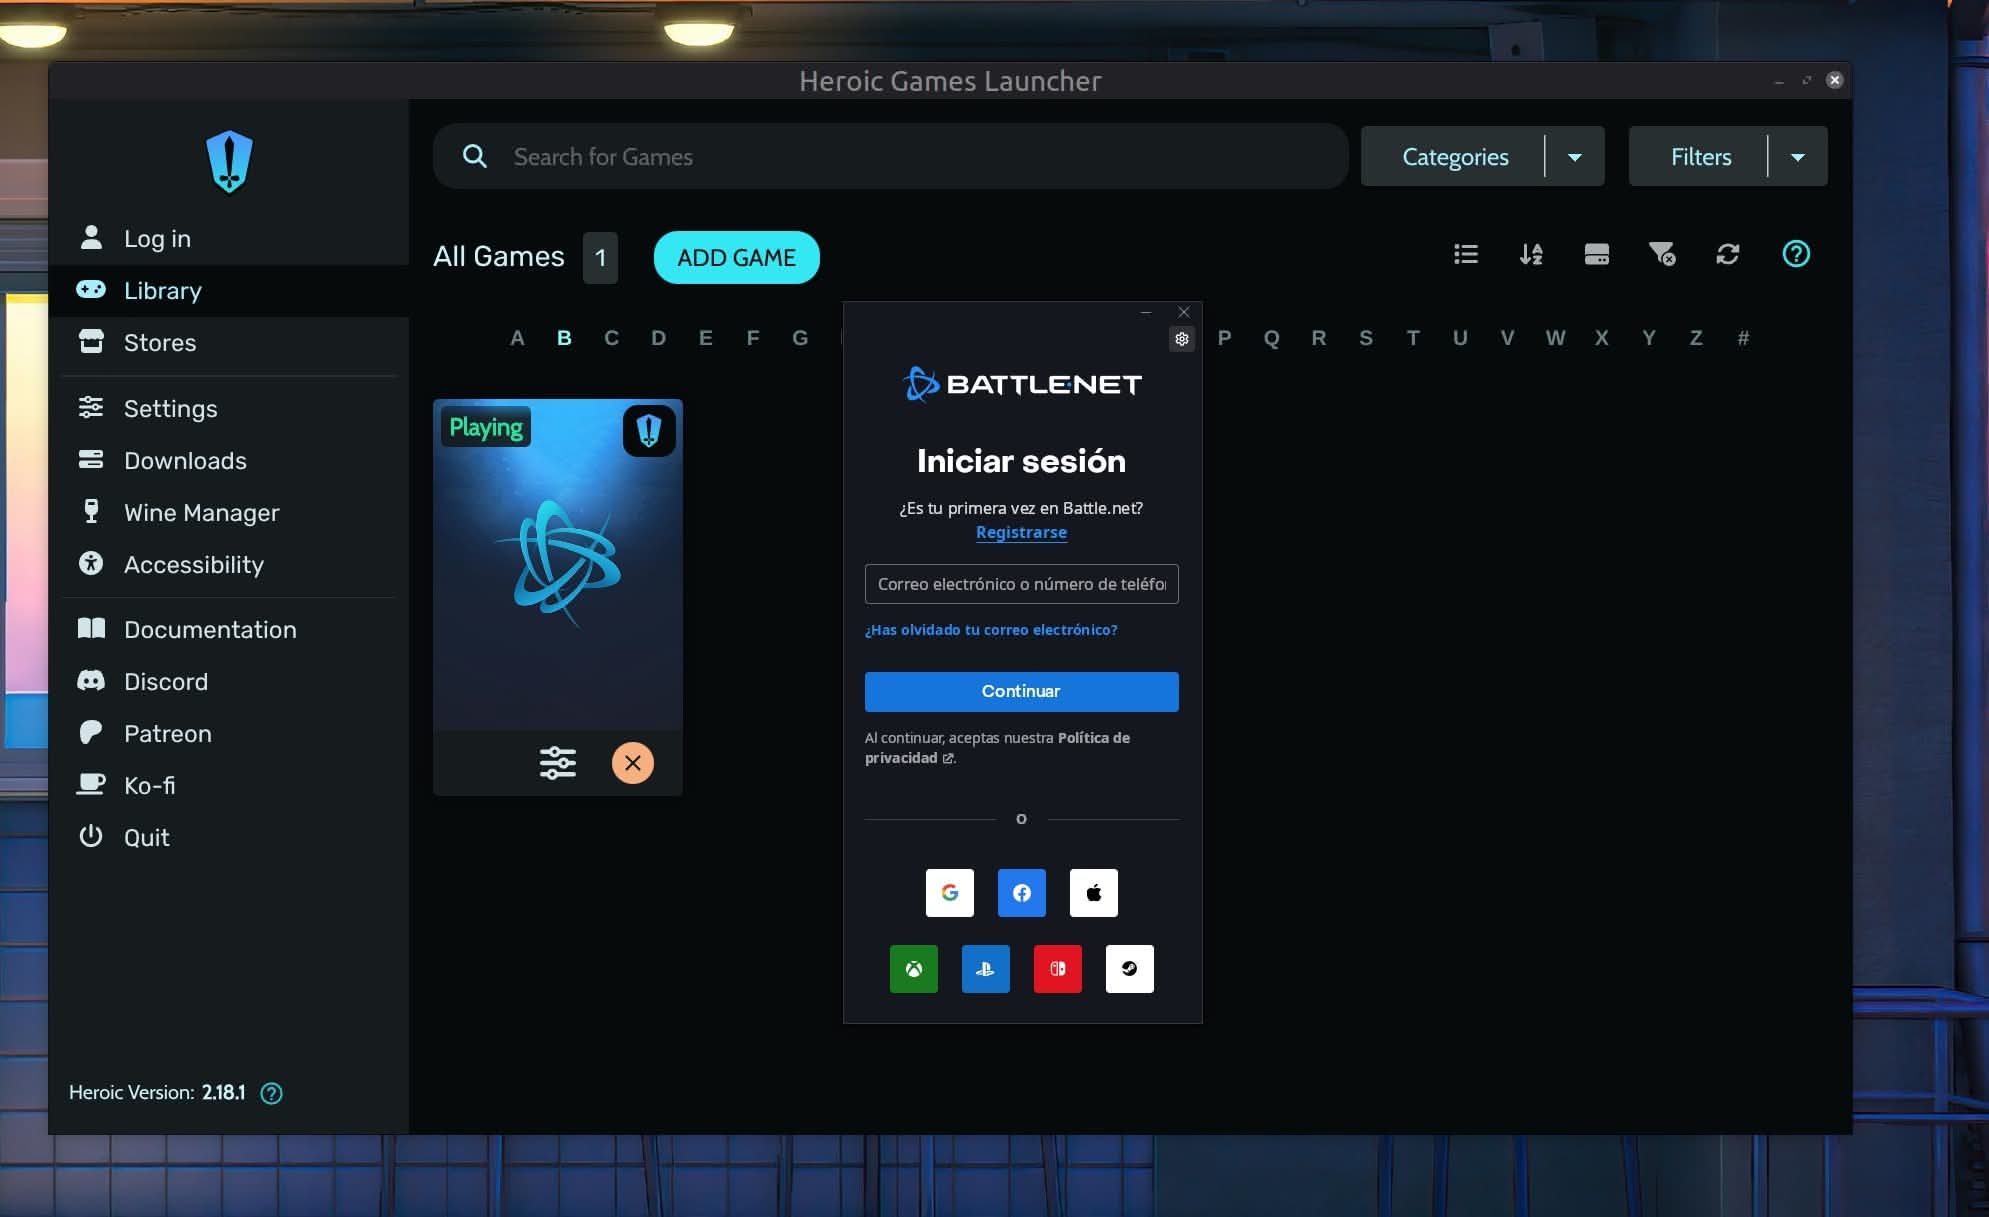This screenshot has height=1217, width=1989.
Task: Open Heroic library help
Action: pos(1796,254)
